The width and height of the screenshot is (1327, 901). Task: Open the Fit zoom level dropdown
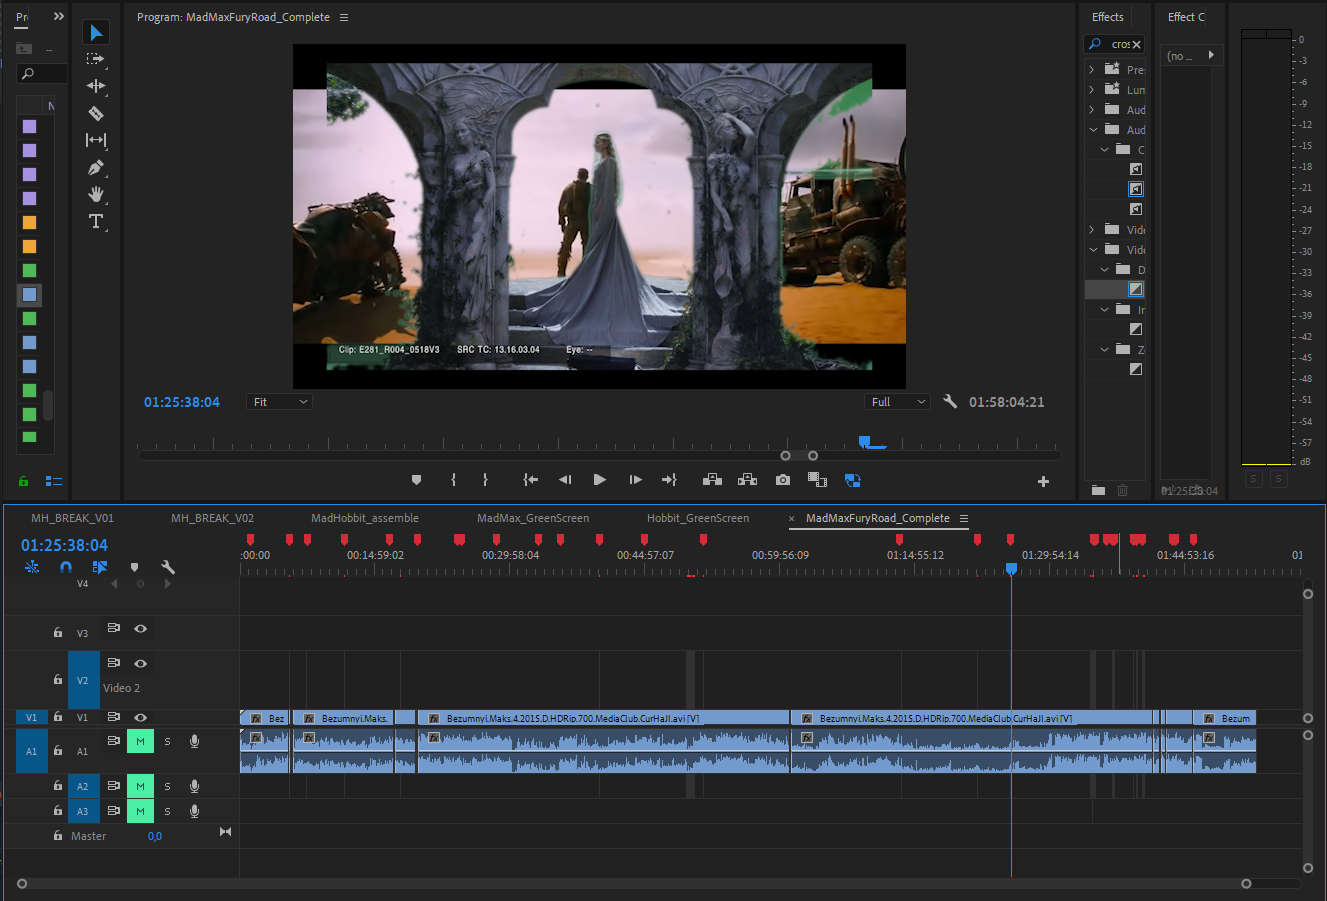(279, 402)
